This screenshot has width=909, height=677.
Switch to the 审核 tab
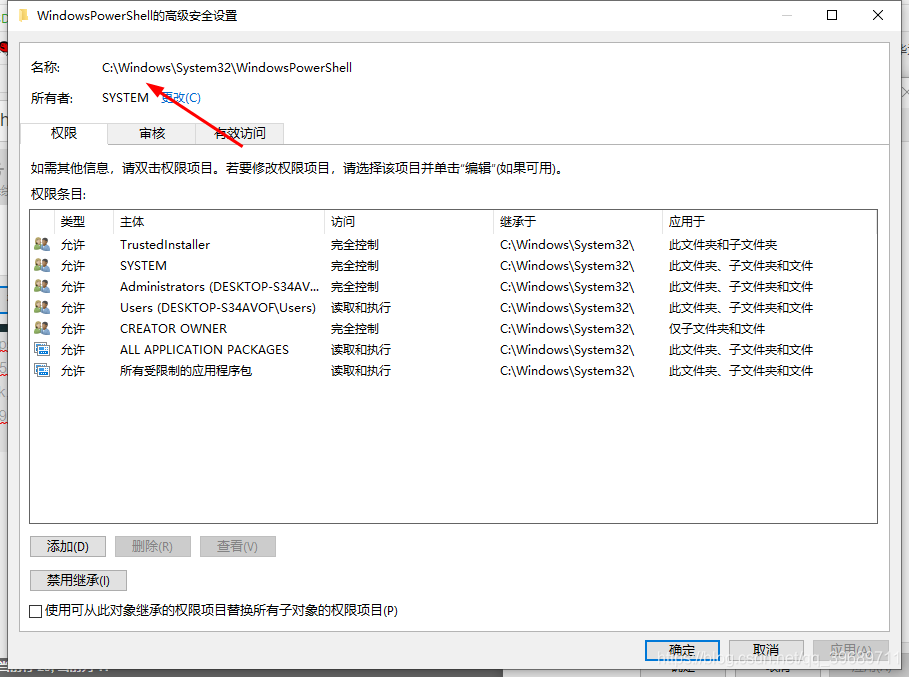(x=152, y=134)
